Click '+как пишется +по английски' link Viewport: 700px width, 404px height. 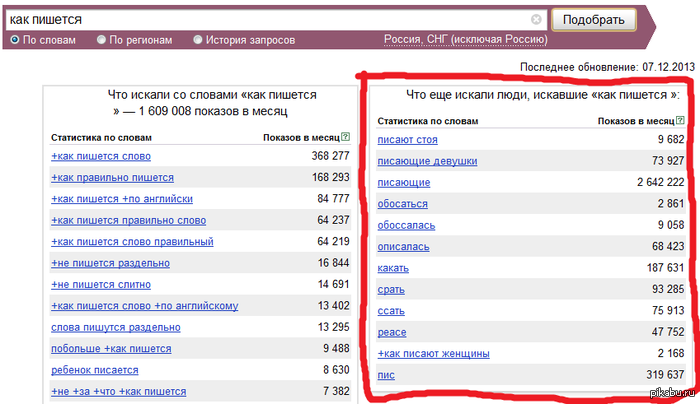[x=121, y=199]
